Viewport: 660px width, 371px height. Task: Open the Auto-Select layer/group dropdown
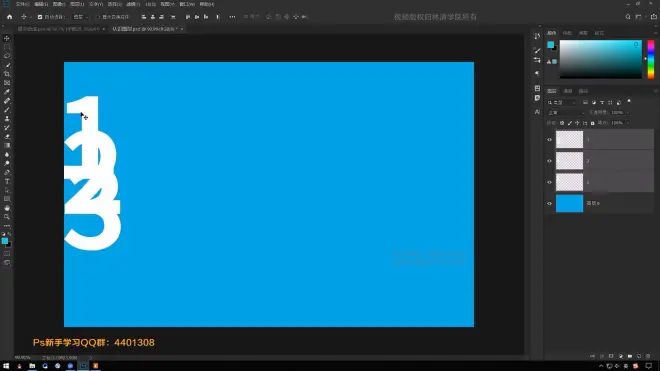tap(80, 17)
